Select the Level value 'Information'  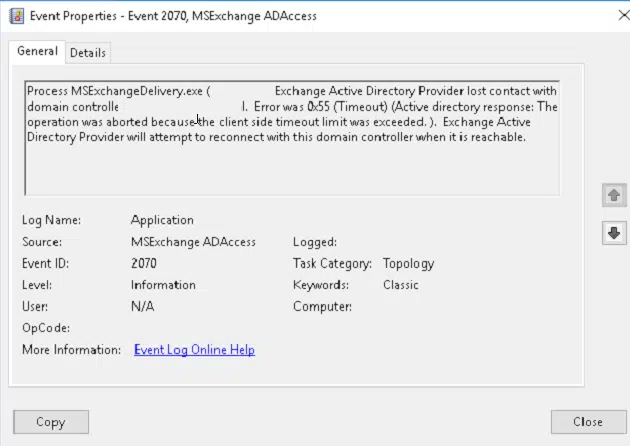coord(163,285)
